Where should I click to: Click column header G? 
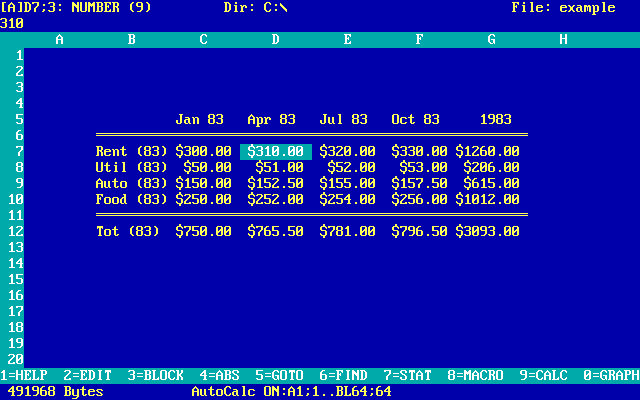[492, 39]
